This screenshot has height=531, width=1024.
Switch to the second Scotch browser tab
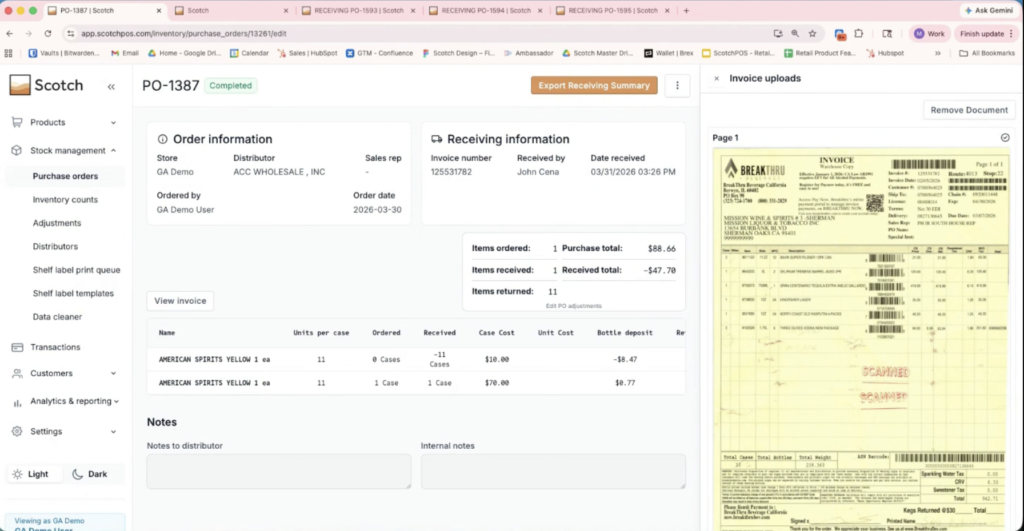click(230, 10)
